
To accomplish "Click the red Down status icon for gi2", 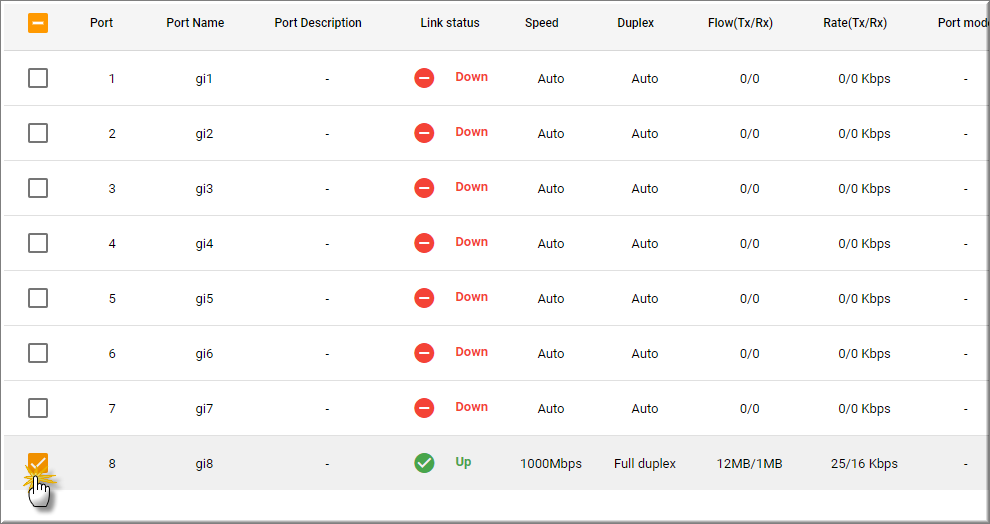I will [x=424, y=133].
